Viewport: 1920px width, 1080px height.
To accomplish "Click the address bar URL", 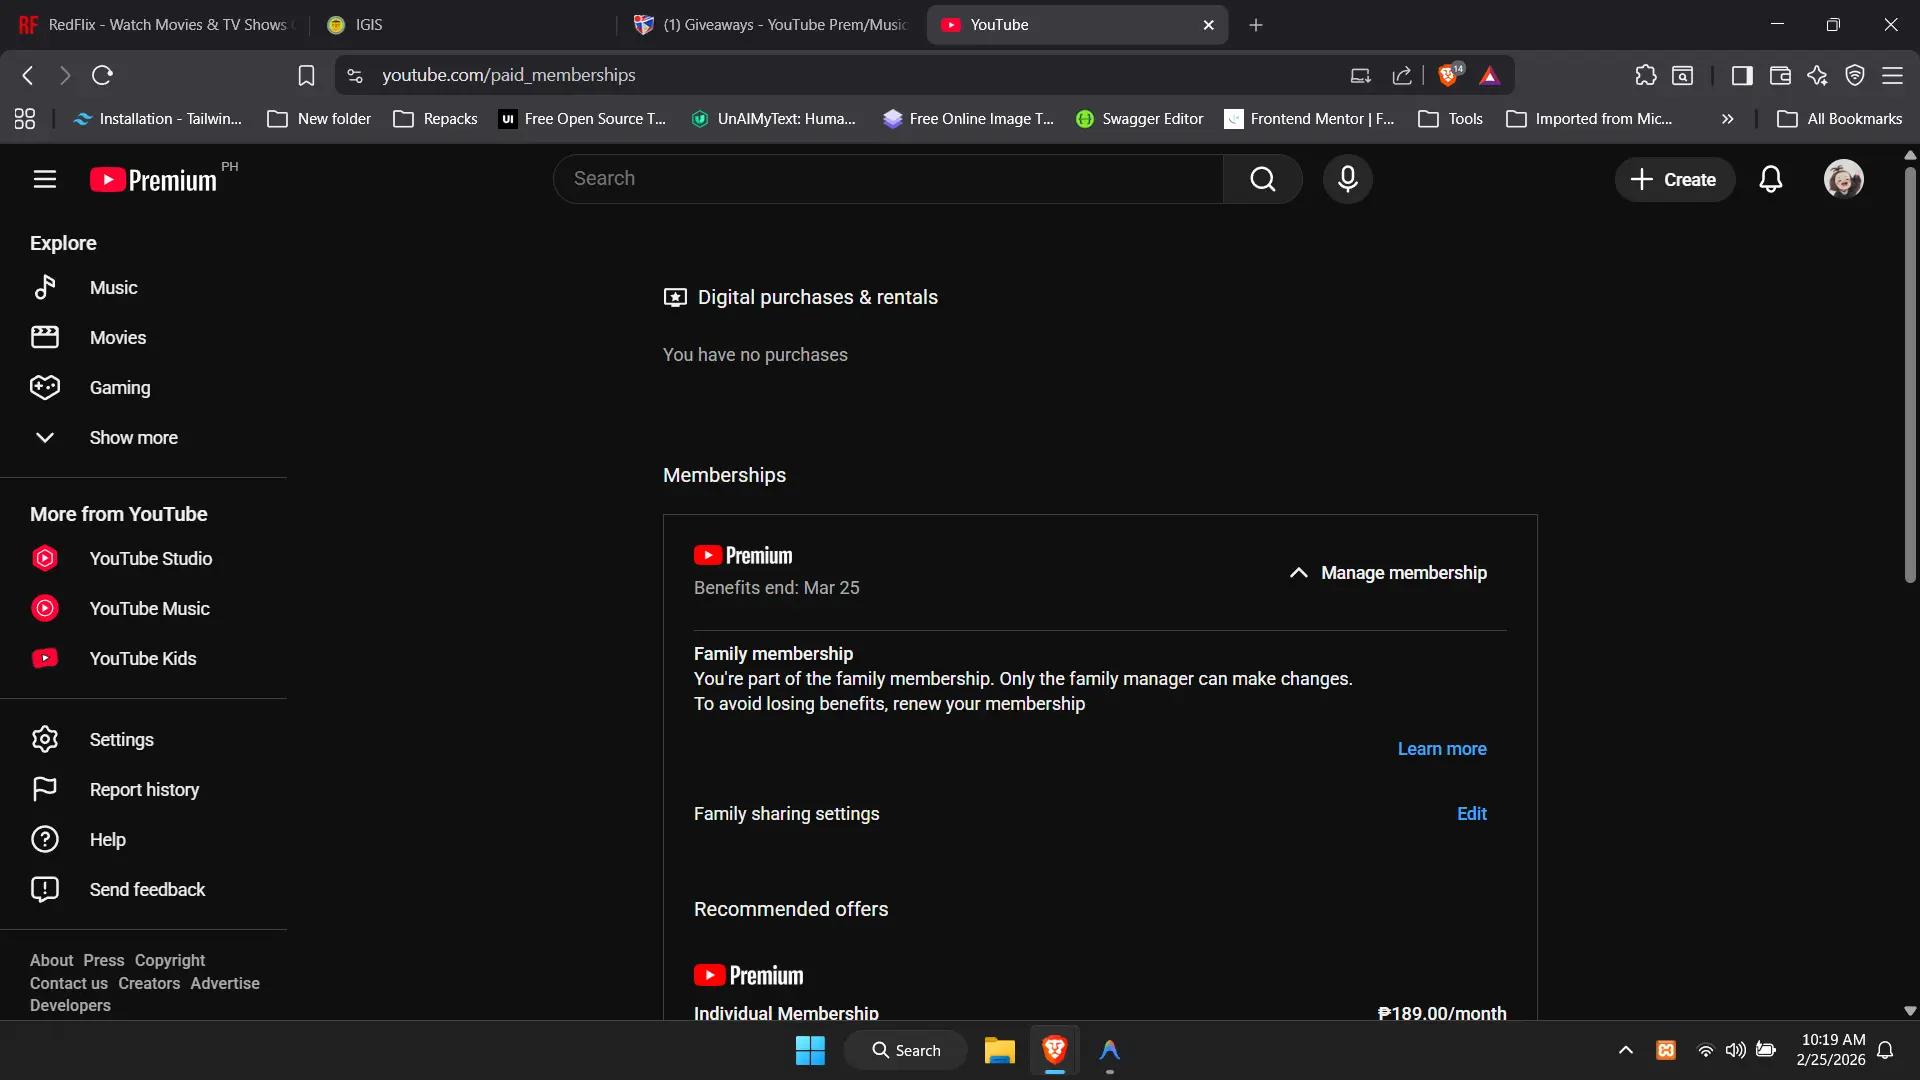I will 509,75.
